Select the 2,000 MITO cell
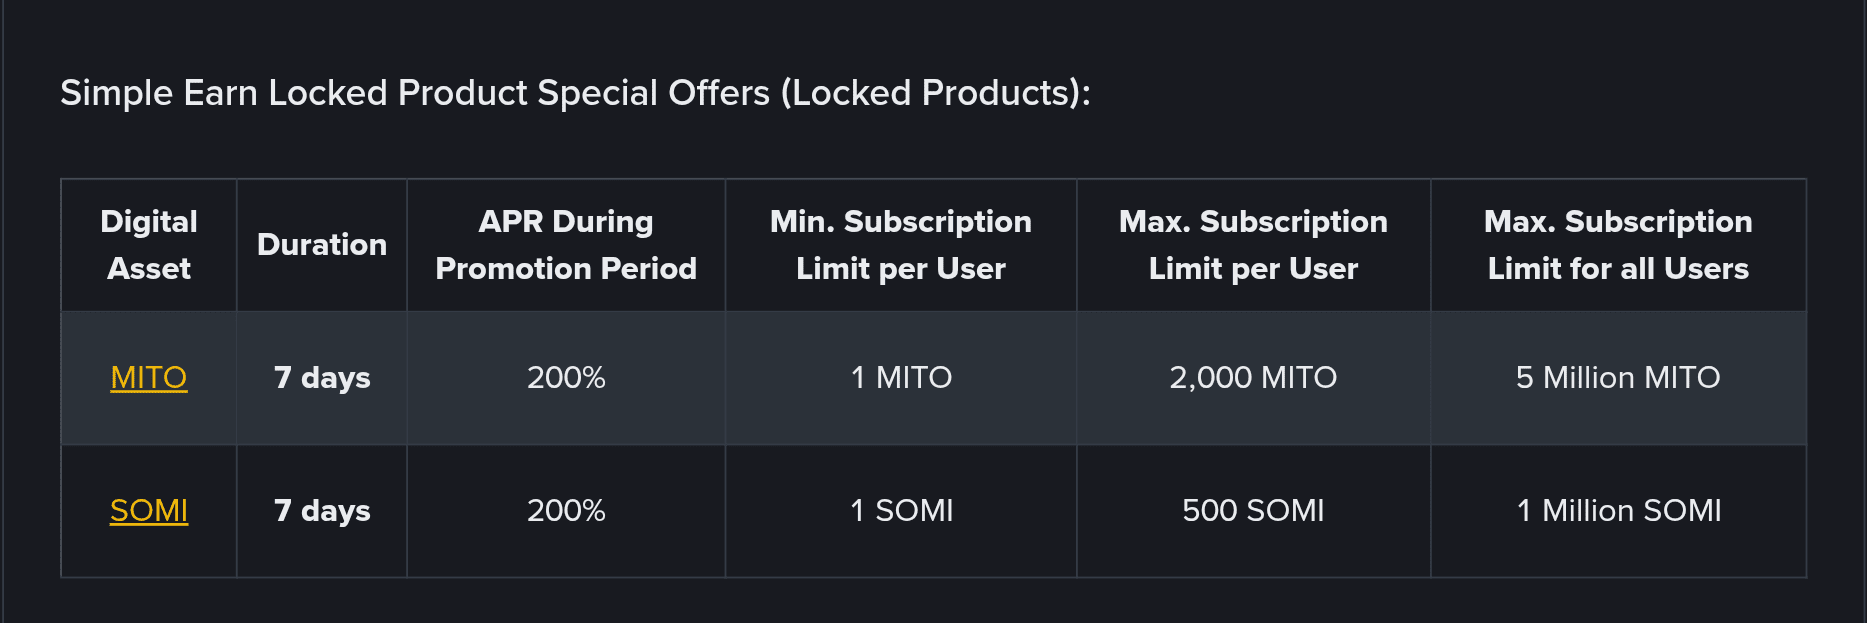1867x623 pixels. click(1253, 378)
